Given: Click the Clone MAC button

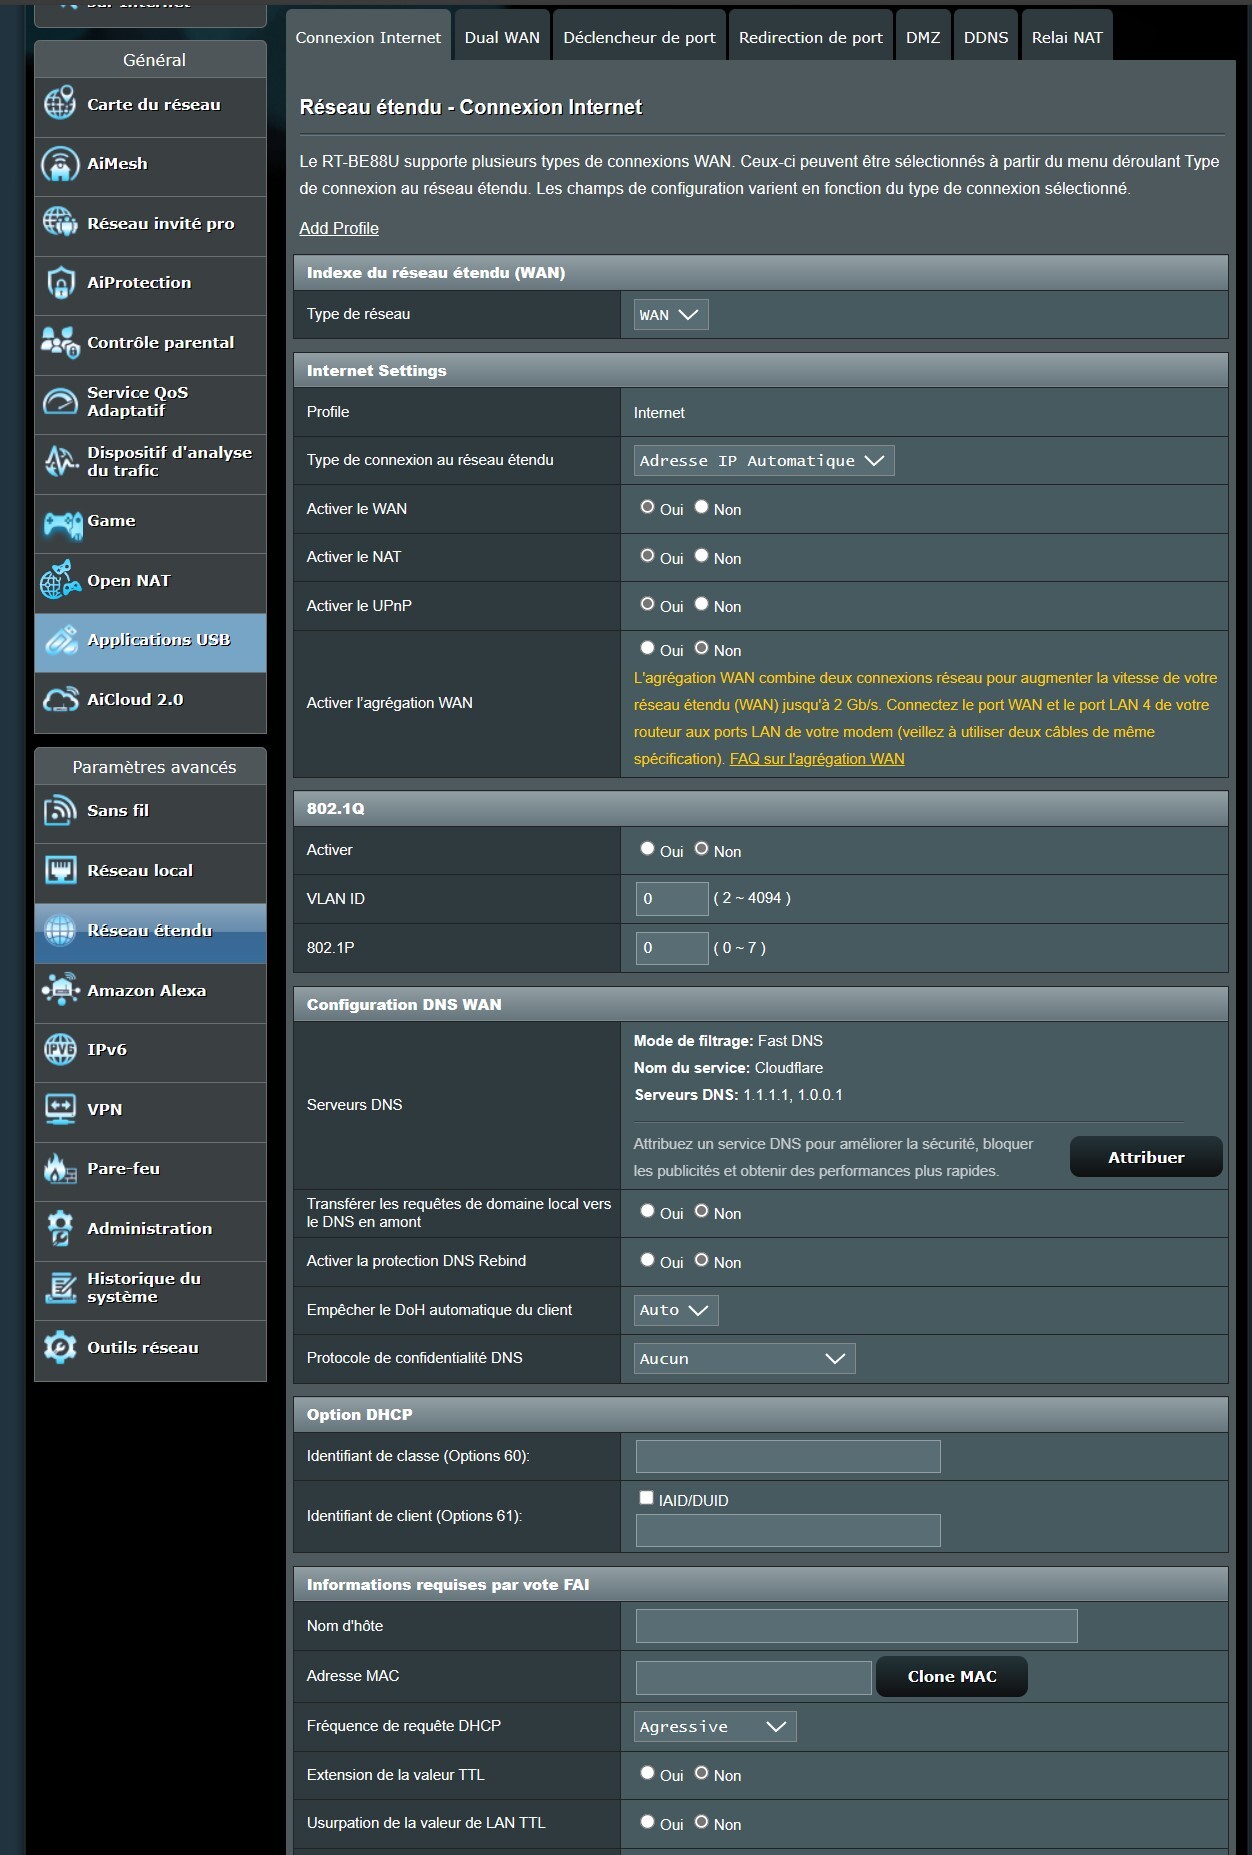Looking at the screenshot, I should (x=952, y=1677).
